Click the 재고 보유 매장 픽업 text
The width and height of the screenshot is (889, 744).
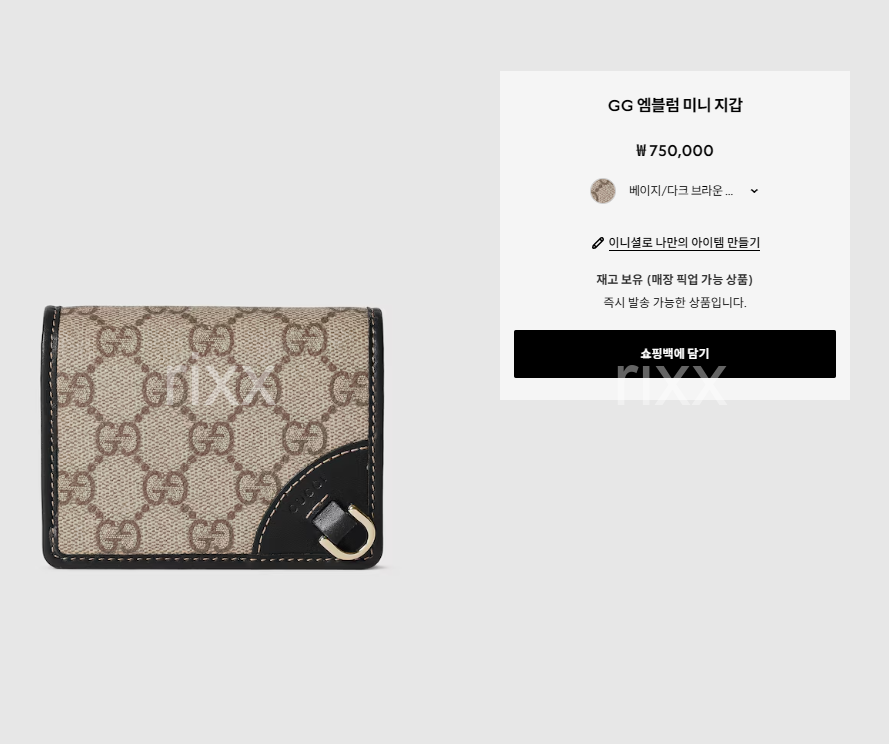[675, 280]
